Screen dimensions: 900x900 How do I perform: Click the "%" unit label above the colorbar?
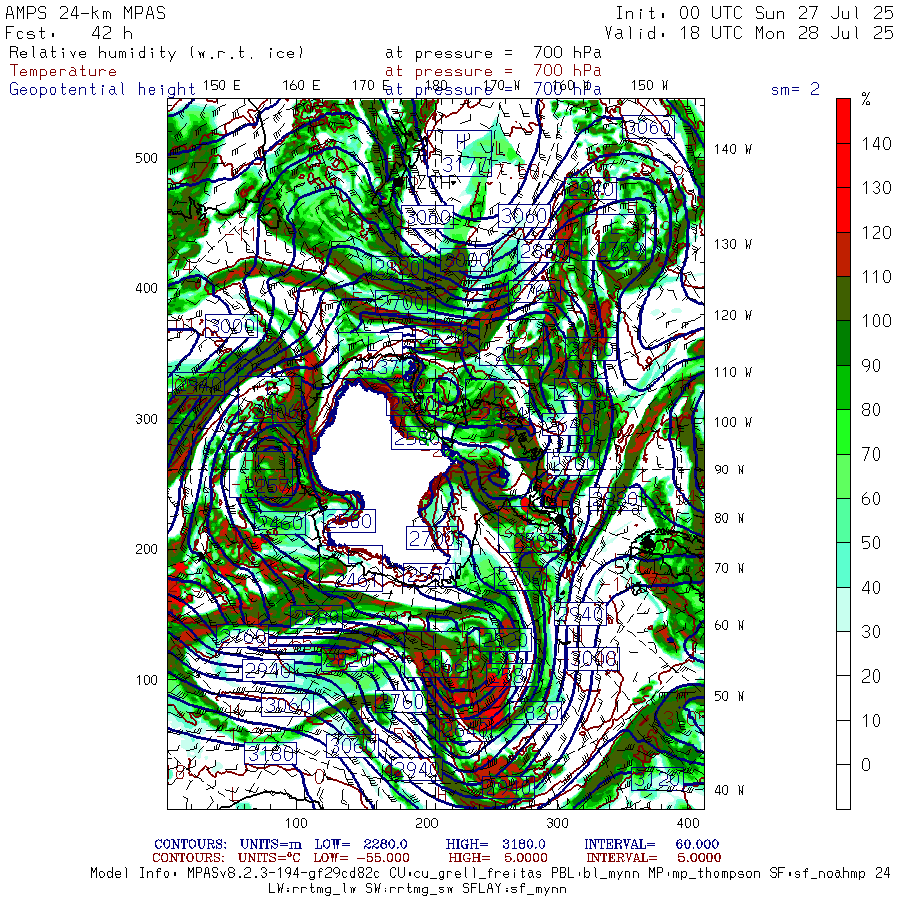pyautogui.click(x=866, y=100)
